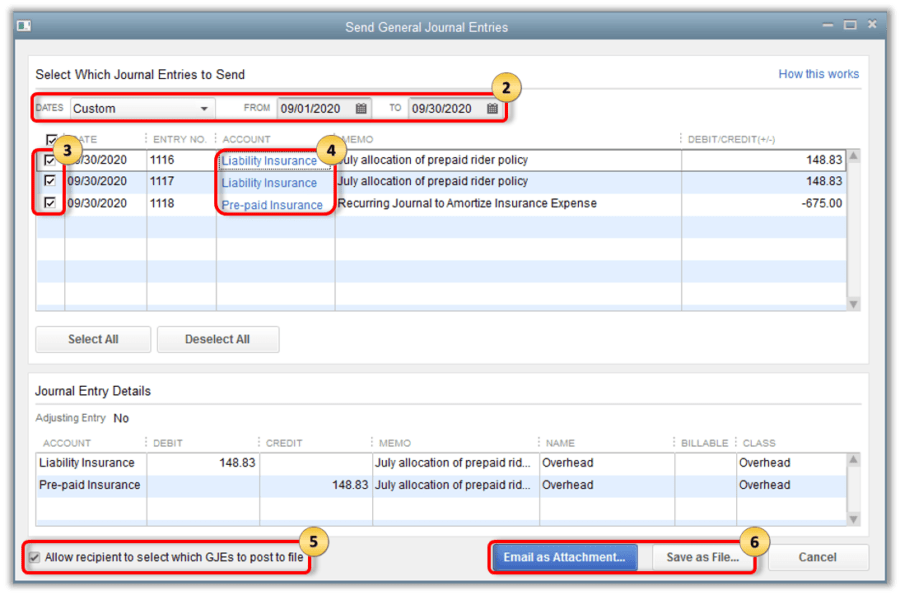This screenshot has width=900, height=595.
Task: Uncheck entry 1117 in the journal list
Action: tap(49, 181)
